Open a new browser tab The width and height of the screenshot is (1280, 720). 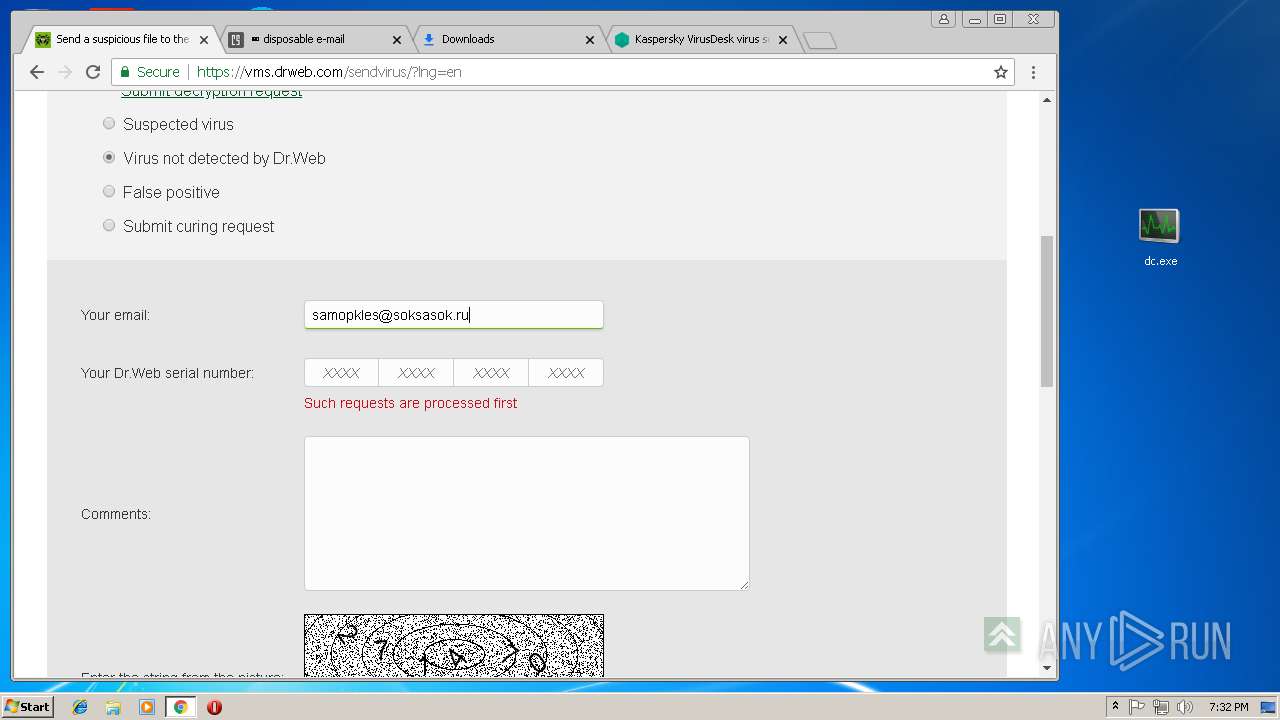pyautogui.click(x=820, y=40)
